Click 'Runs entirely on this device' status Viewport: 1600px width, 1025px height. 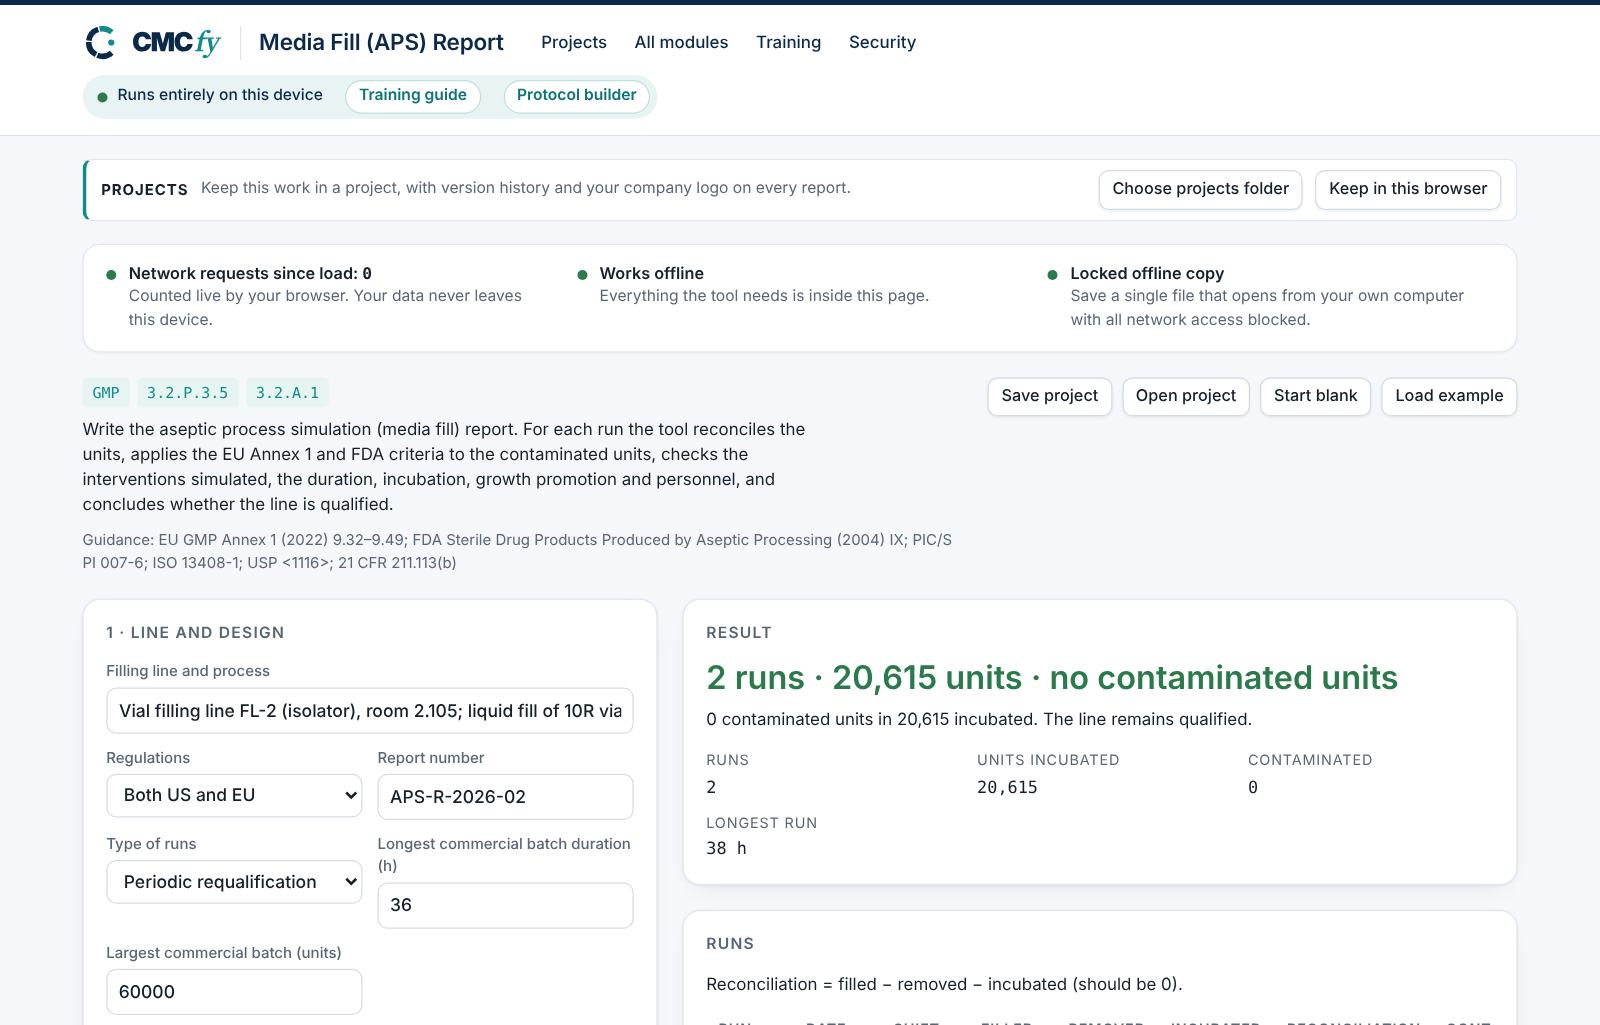point(220,95)
